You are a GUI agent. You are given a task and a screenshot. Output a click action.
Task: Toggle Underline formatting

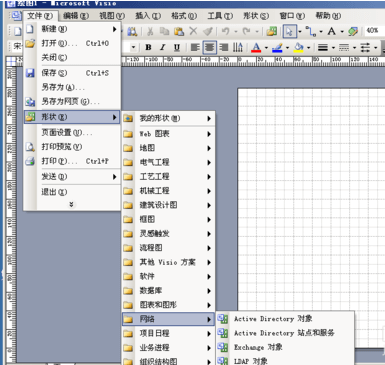click(177, 47)
